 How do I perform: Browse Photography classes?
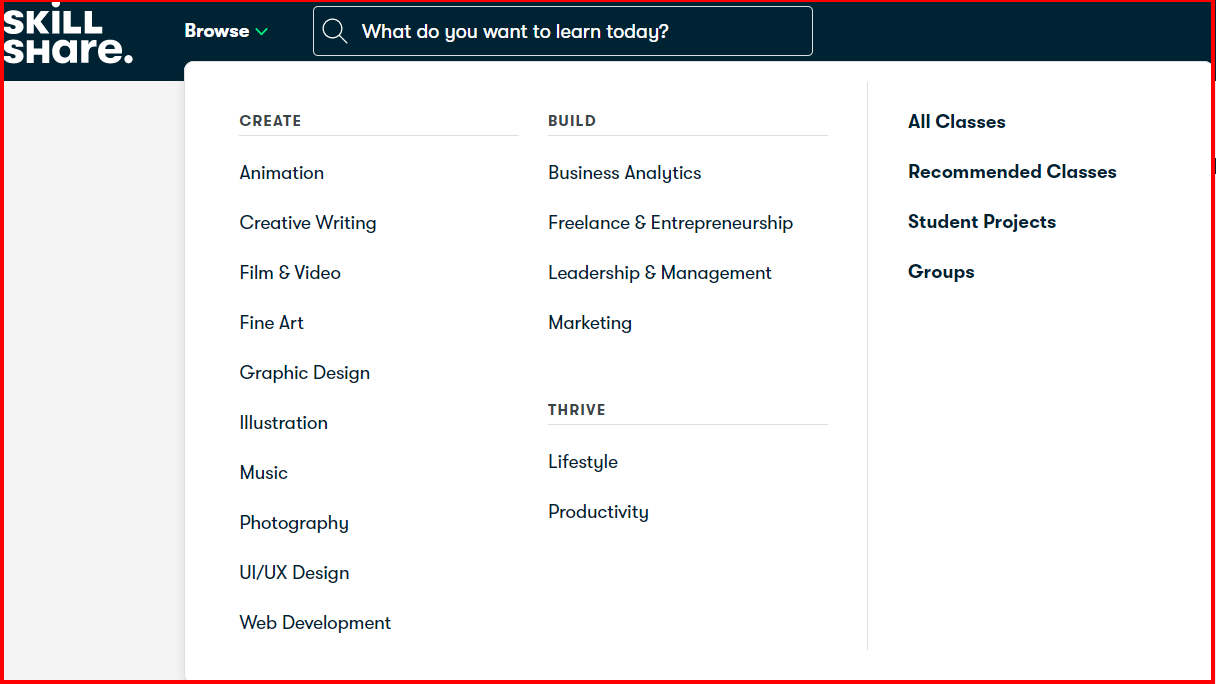click(294, 523)
